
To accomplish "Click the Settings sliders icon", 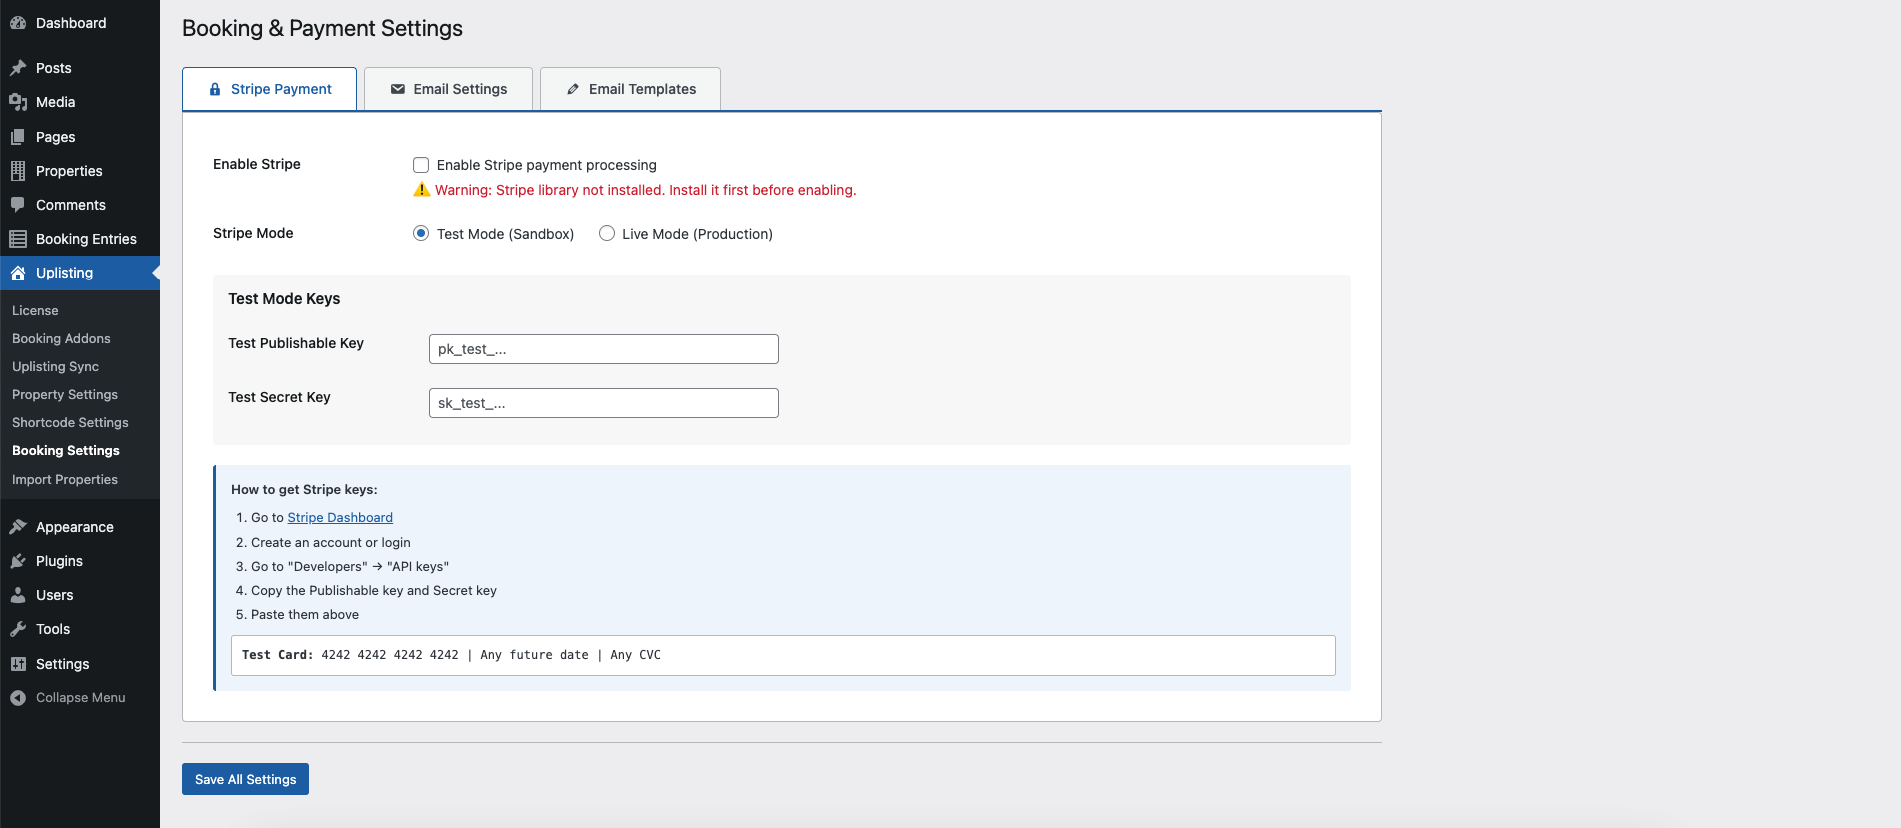I will pyautogui.click(x=18, y=664).
